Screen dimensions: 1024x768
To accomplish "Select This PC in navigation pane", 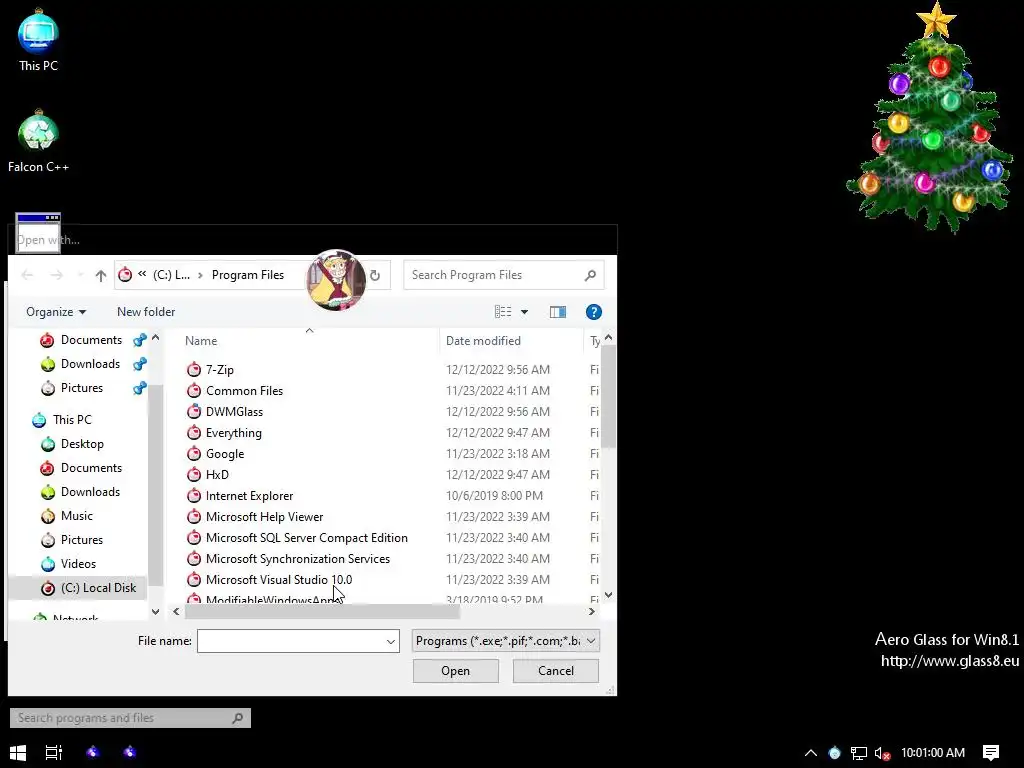I will tap(72, 420).
